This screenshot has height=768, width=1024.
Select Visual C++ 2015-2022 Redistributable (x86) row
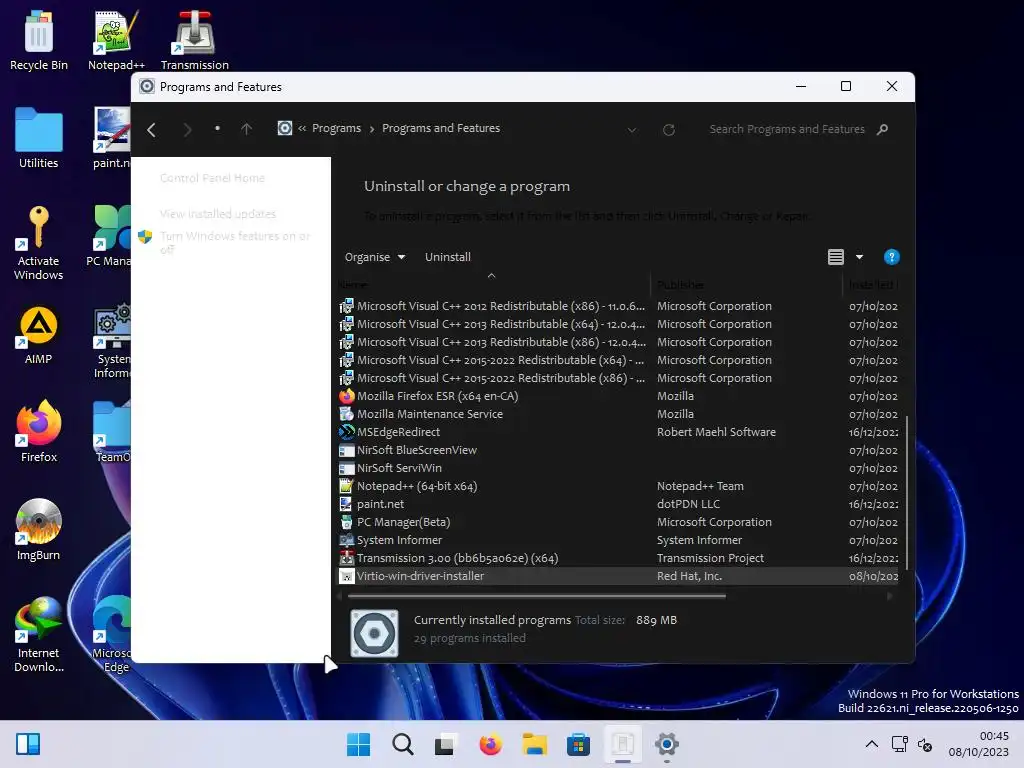point(618,378)
